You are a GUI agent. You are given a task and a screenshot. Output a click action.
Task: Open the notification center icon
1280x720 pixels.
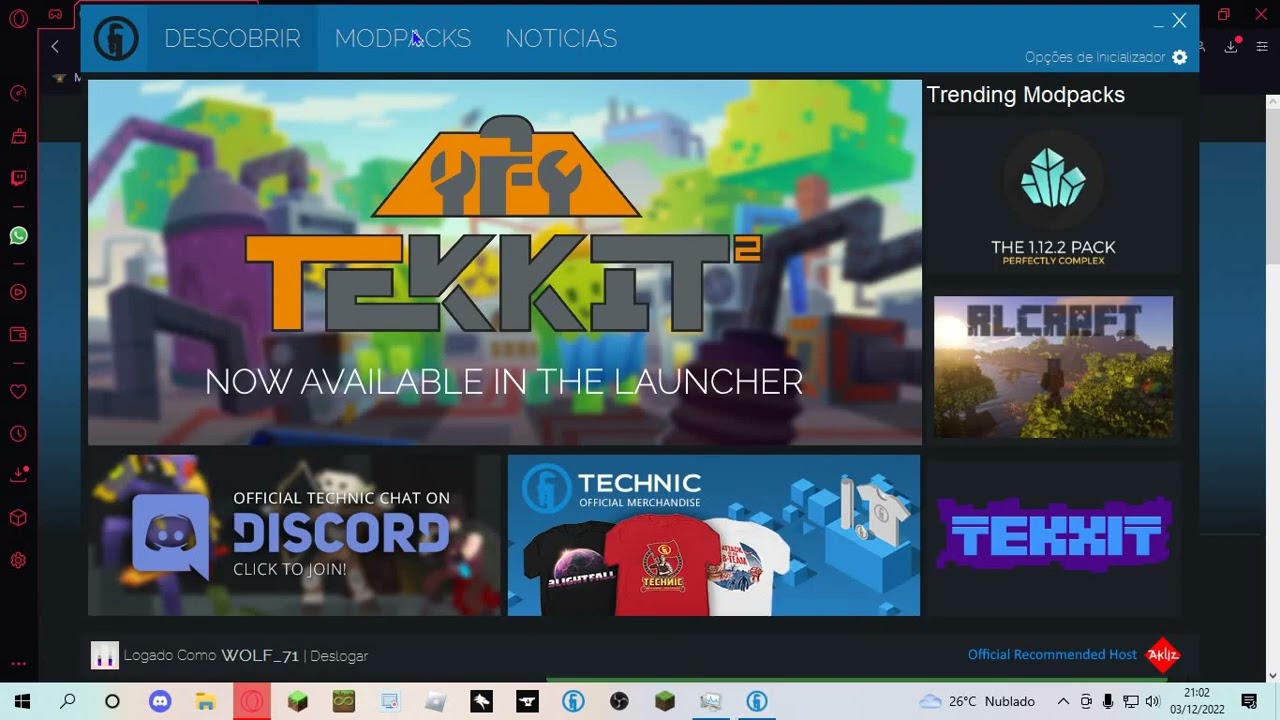pos(1248,701)
